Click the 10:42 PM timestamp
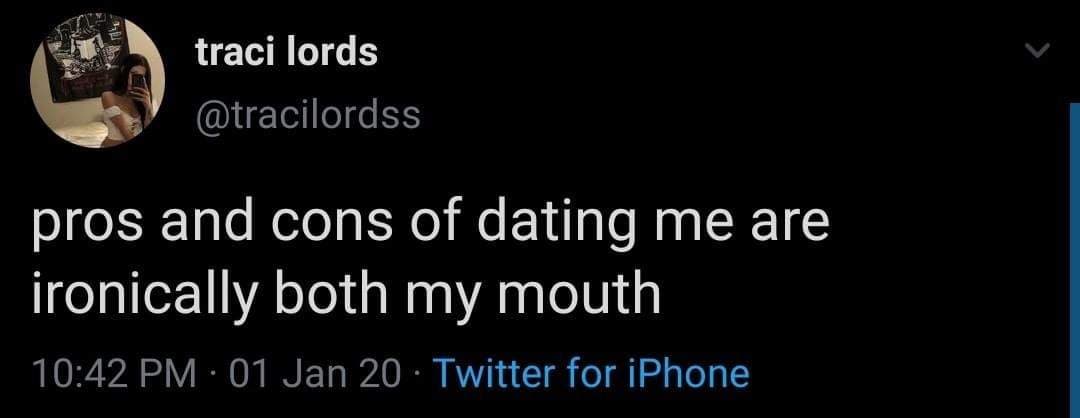 click(114, 375)
